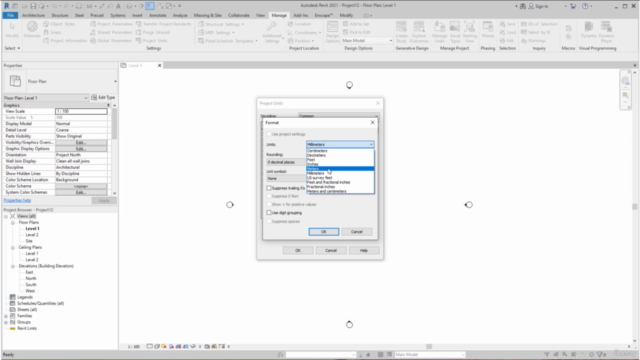Click the Modify arrow tool
Viewport: 640px width, 360px height.
click(12, 30)
